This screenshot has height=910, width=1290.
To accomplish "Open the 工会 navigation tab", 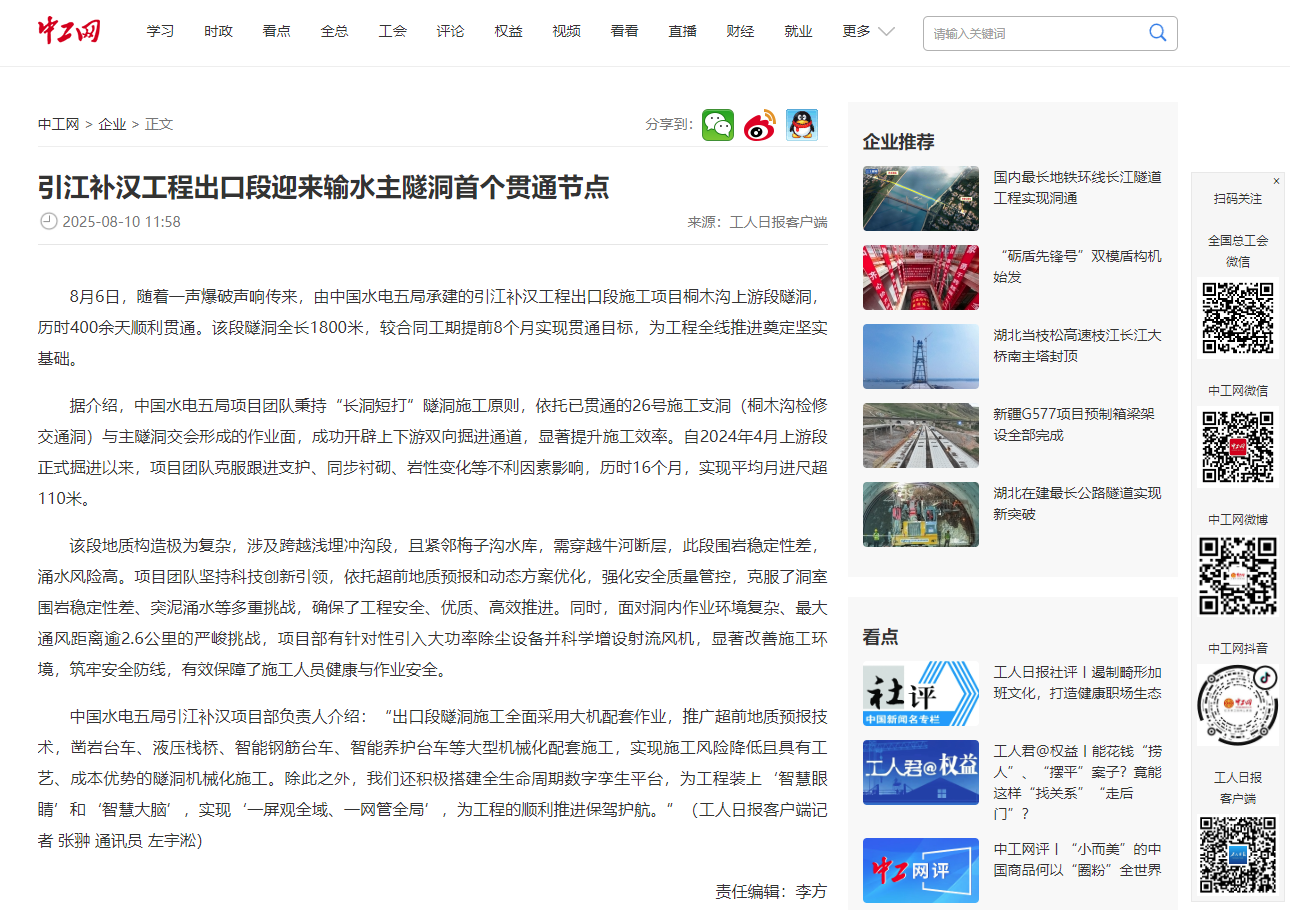I will 392,31.
